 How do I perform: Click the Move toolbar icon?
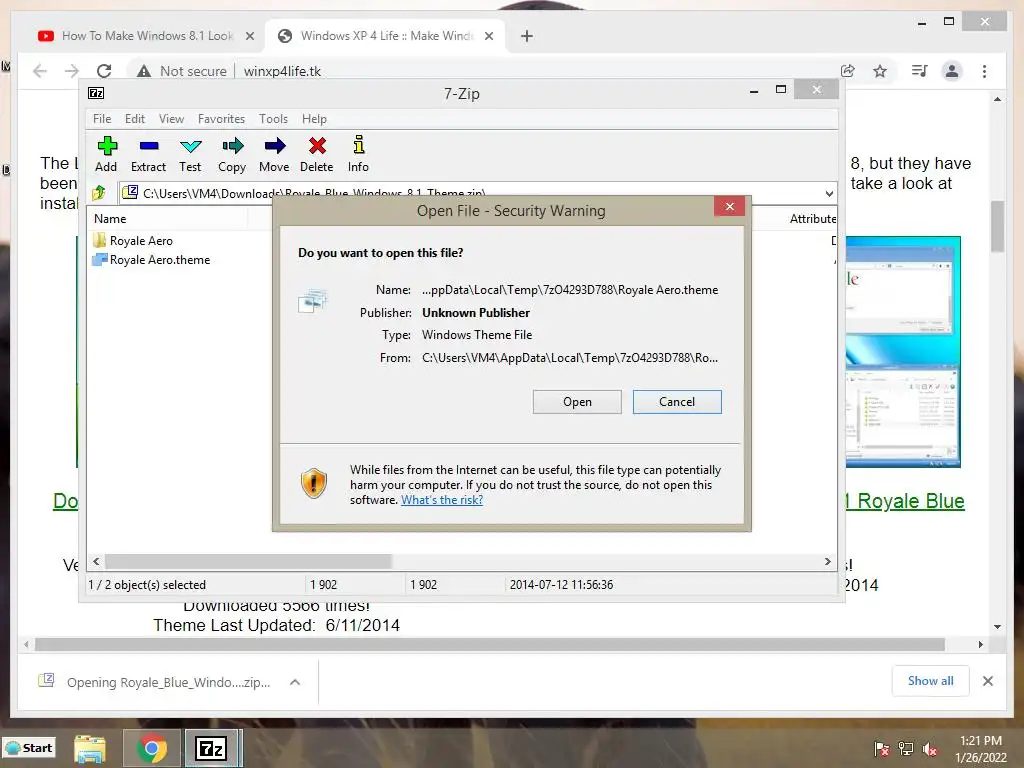[274, 154]
